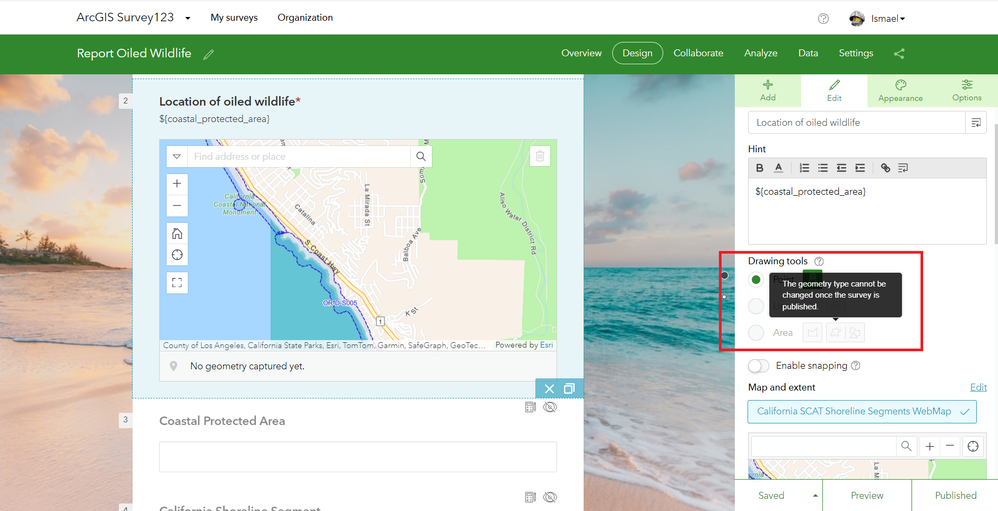Open the arrow menu next to Saved
998x511 pixels.
click(815, 495)
